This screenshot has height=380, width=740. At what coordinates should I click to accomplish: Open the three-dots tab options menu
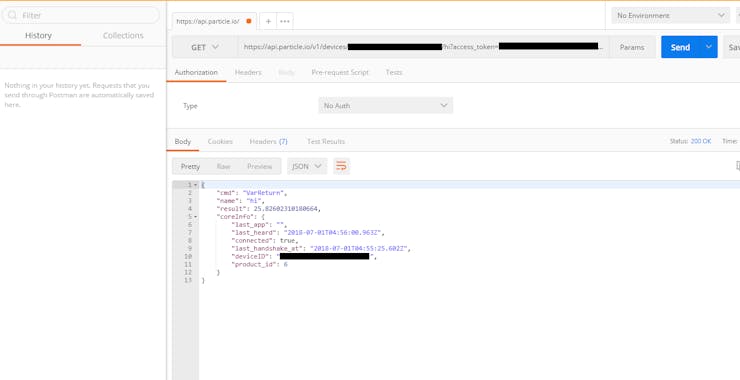(285, 21)
